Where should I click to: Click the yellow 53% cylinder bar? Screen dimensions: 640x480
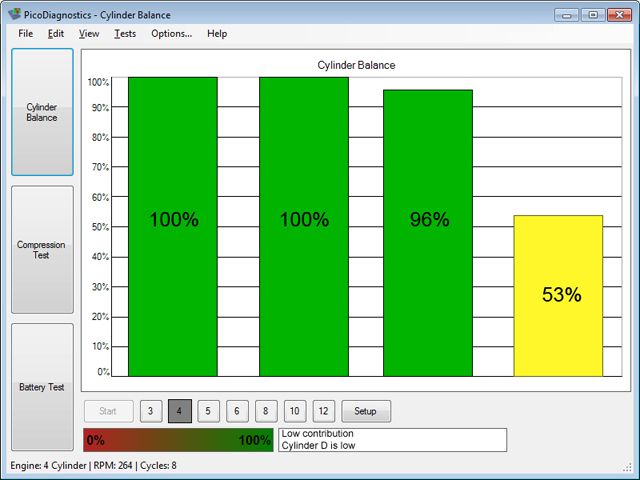pyautogui.click(x=558, y=295)
